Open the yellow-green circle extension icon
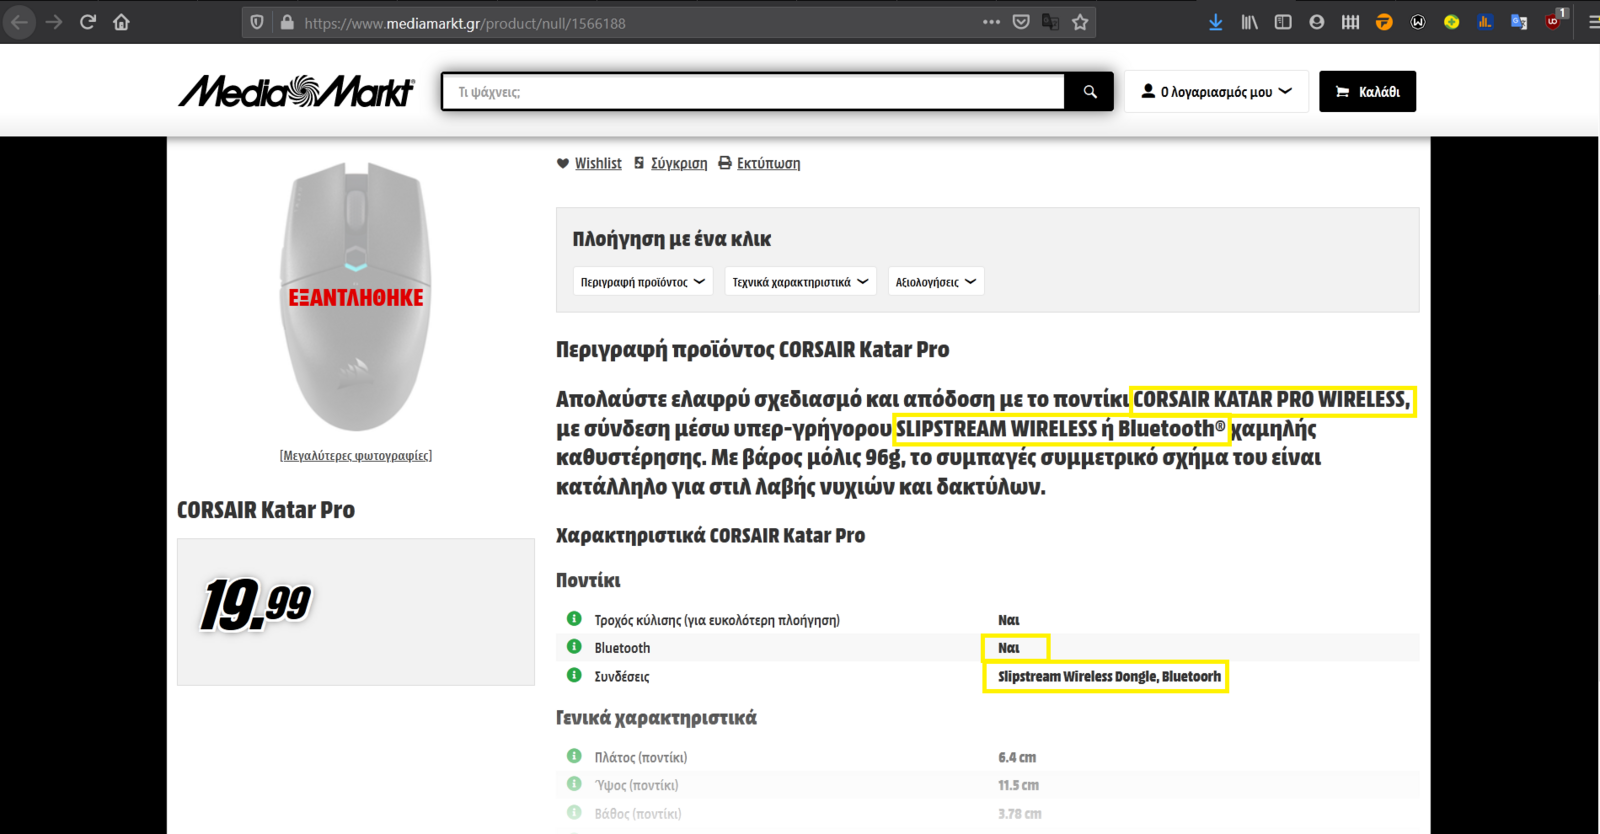Image resolution: width=1600 pixels, height=834 pixels. [x=1451, y=22]
